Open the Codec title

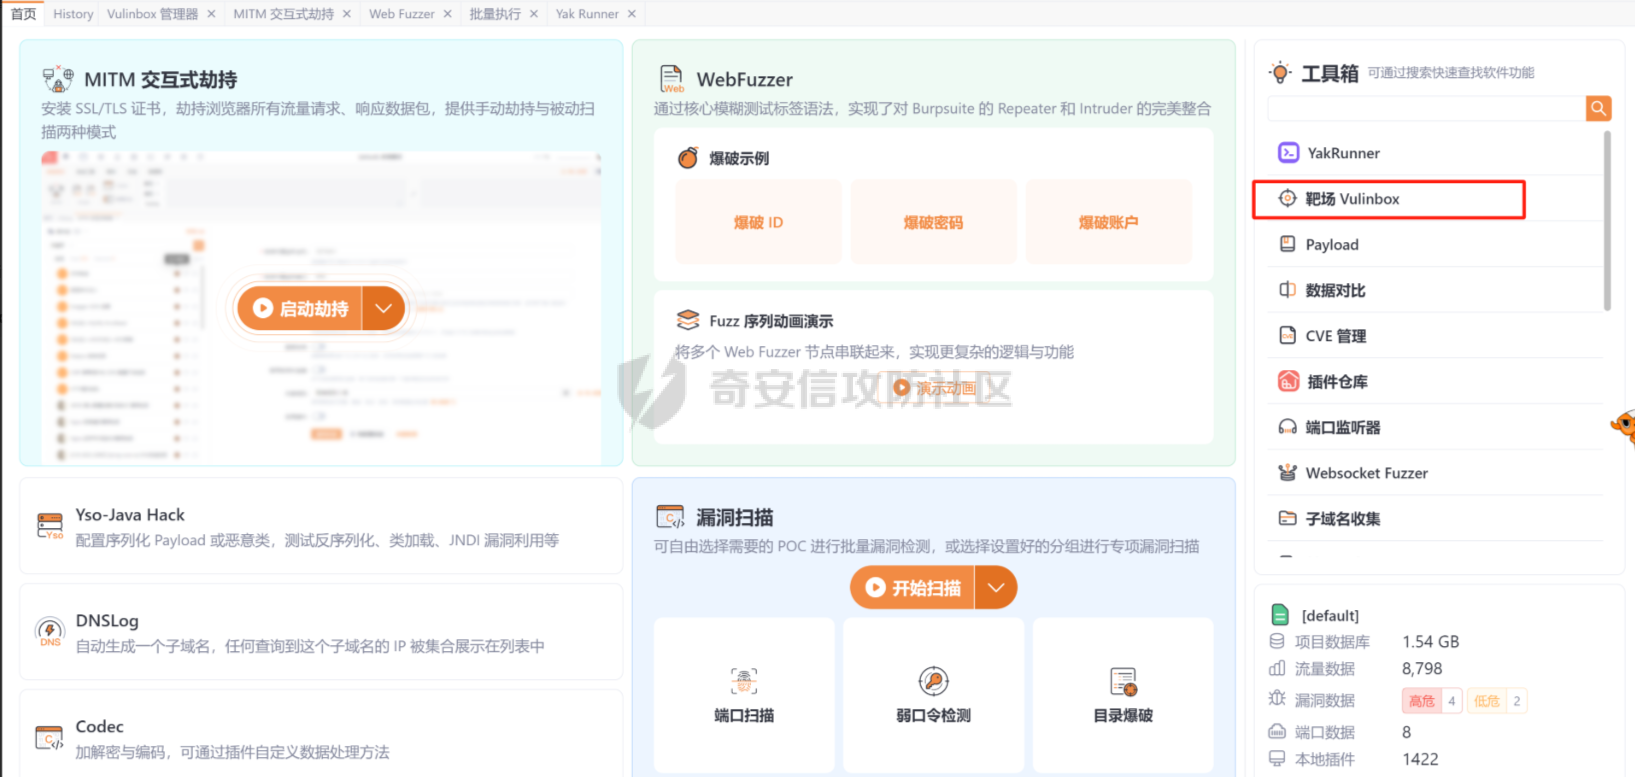(x=100, y=727)
